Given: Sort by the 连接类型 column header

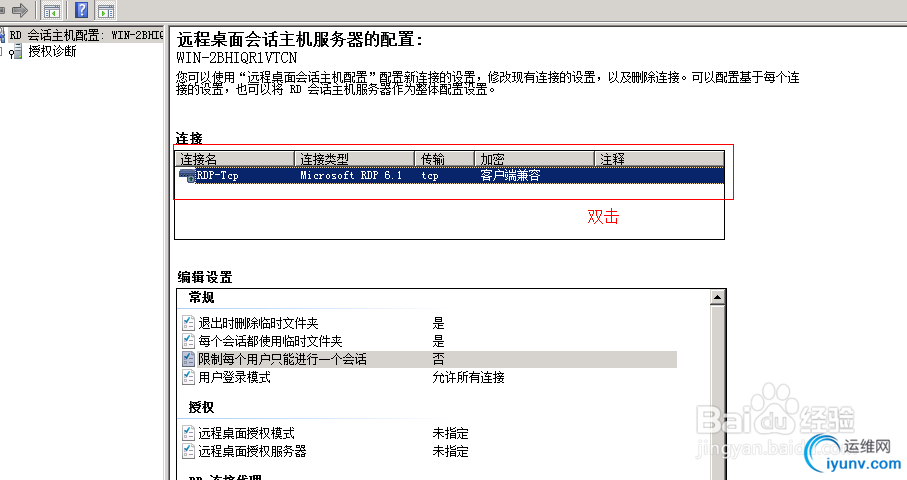Looking at the screenshot, I should [x=354, y=158].
